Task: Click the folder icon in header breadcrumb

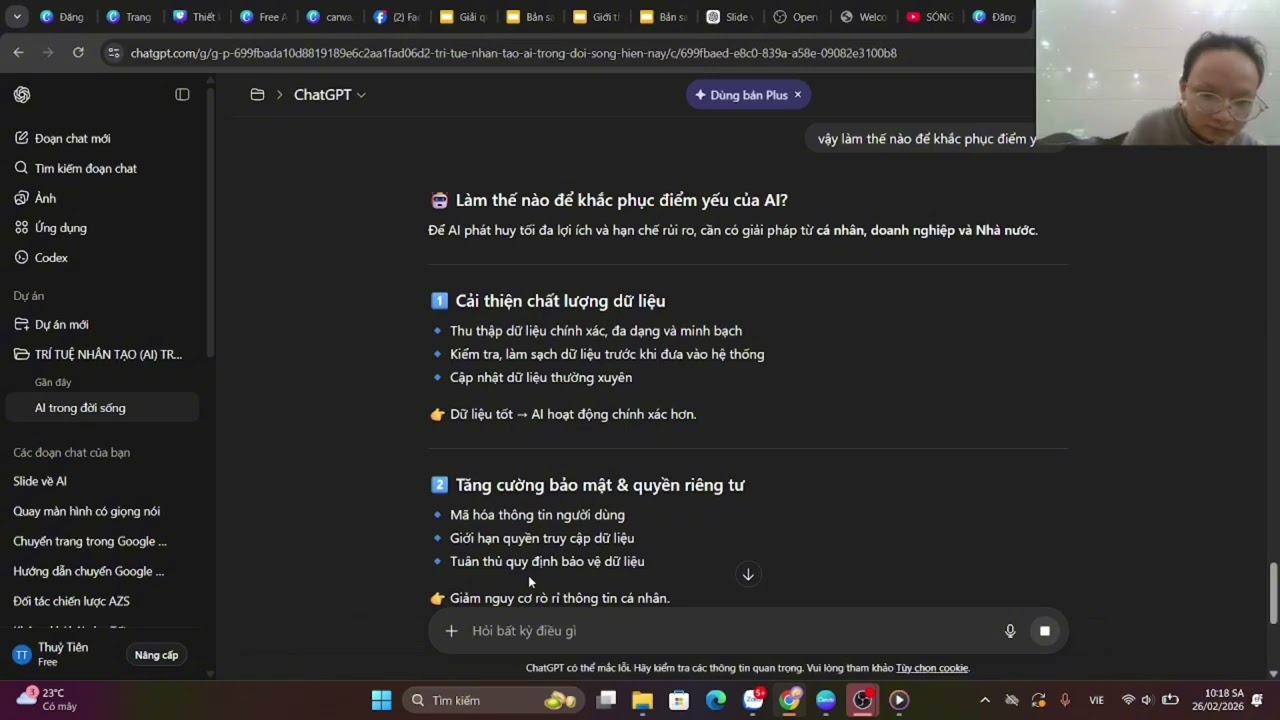Action: click(257, 94)
